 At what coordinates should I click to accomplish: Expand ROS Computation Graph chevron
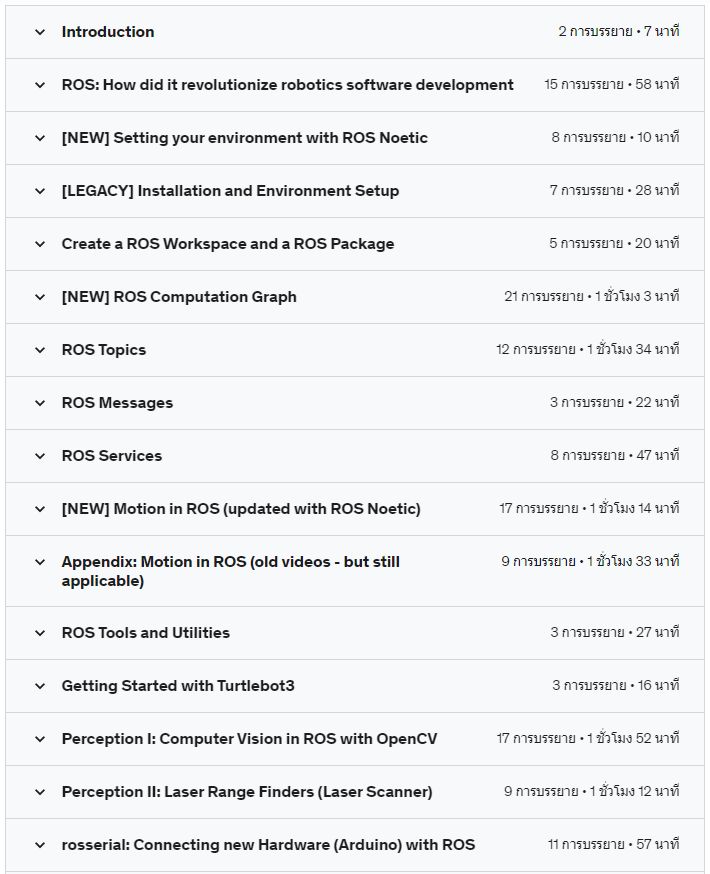pos(40,297)
